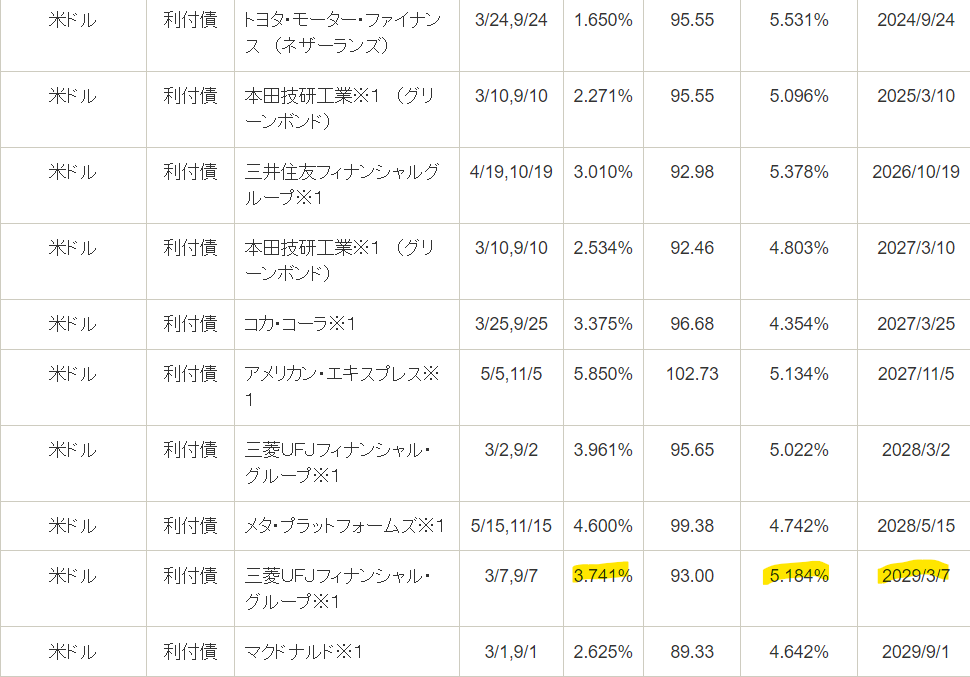Click the 4.354% yield for コカ・コーラ
Screen dimensions: 970x677
(798, 324)
